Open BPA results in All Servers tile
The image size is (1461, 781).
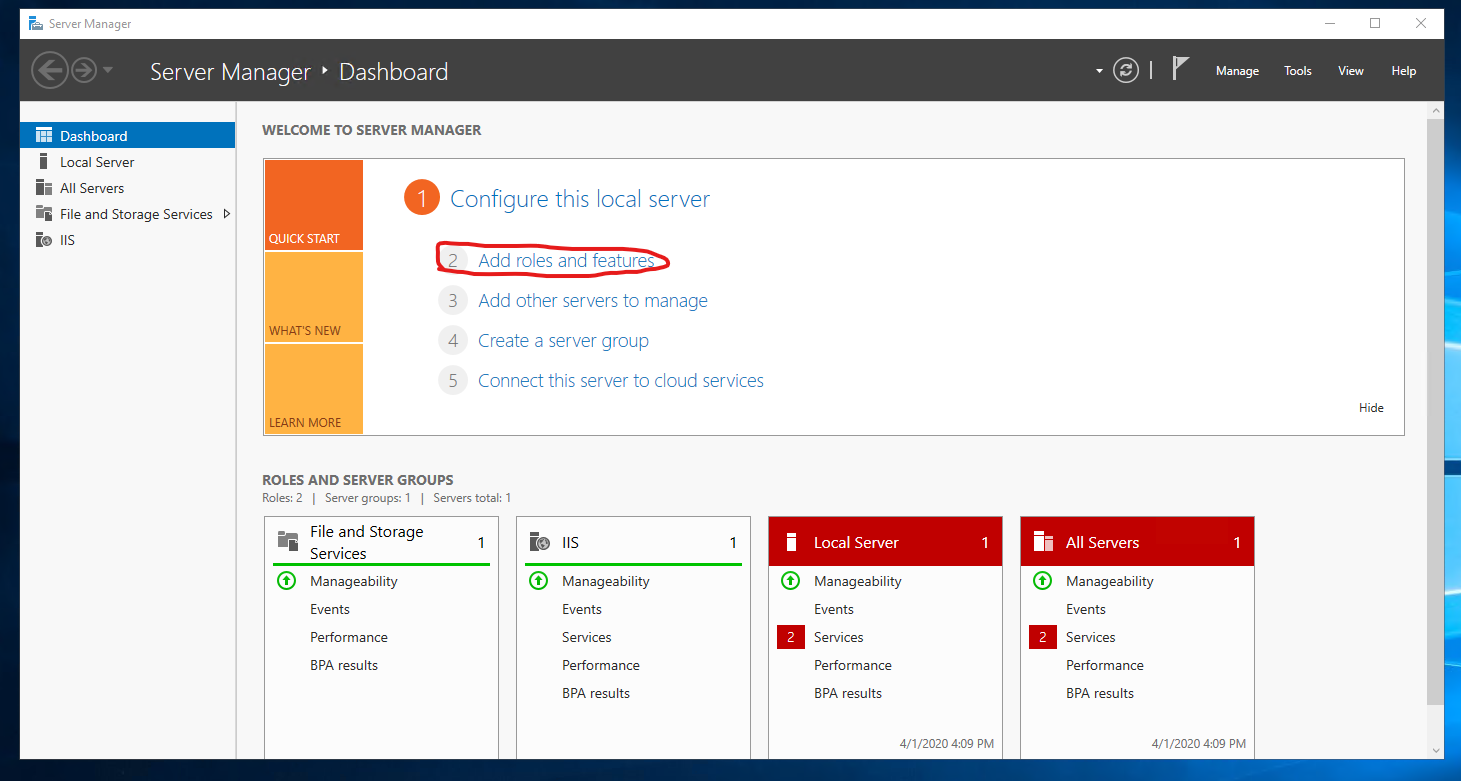tap(1100, 693)
